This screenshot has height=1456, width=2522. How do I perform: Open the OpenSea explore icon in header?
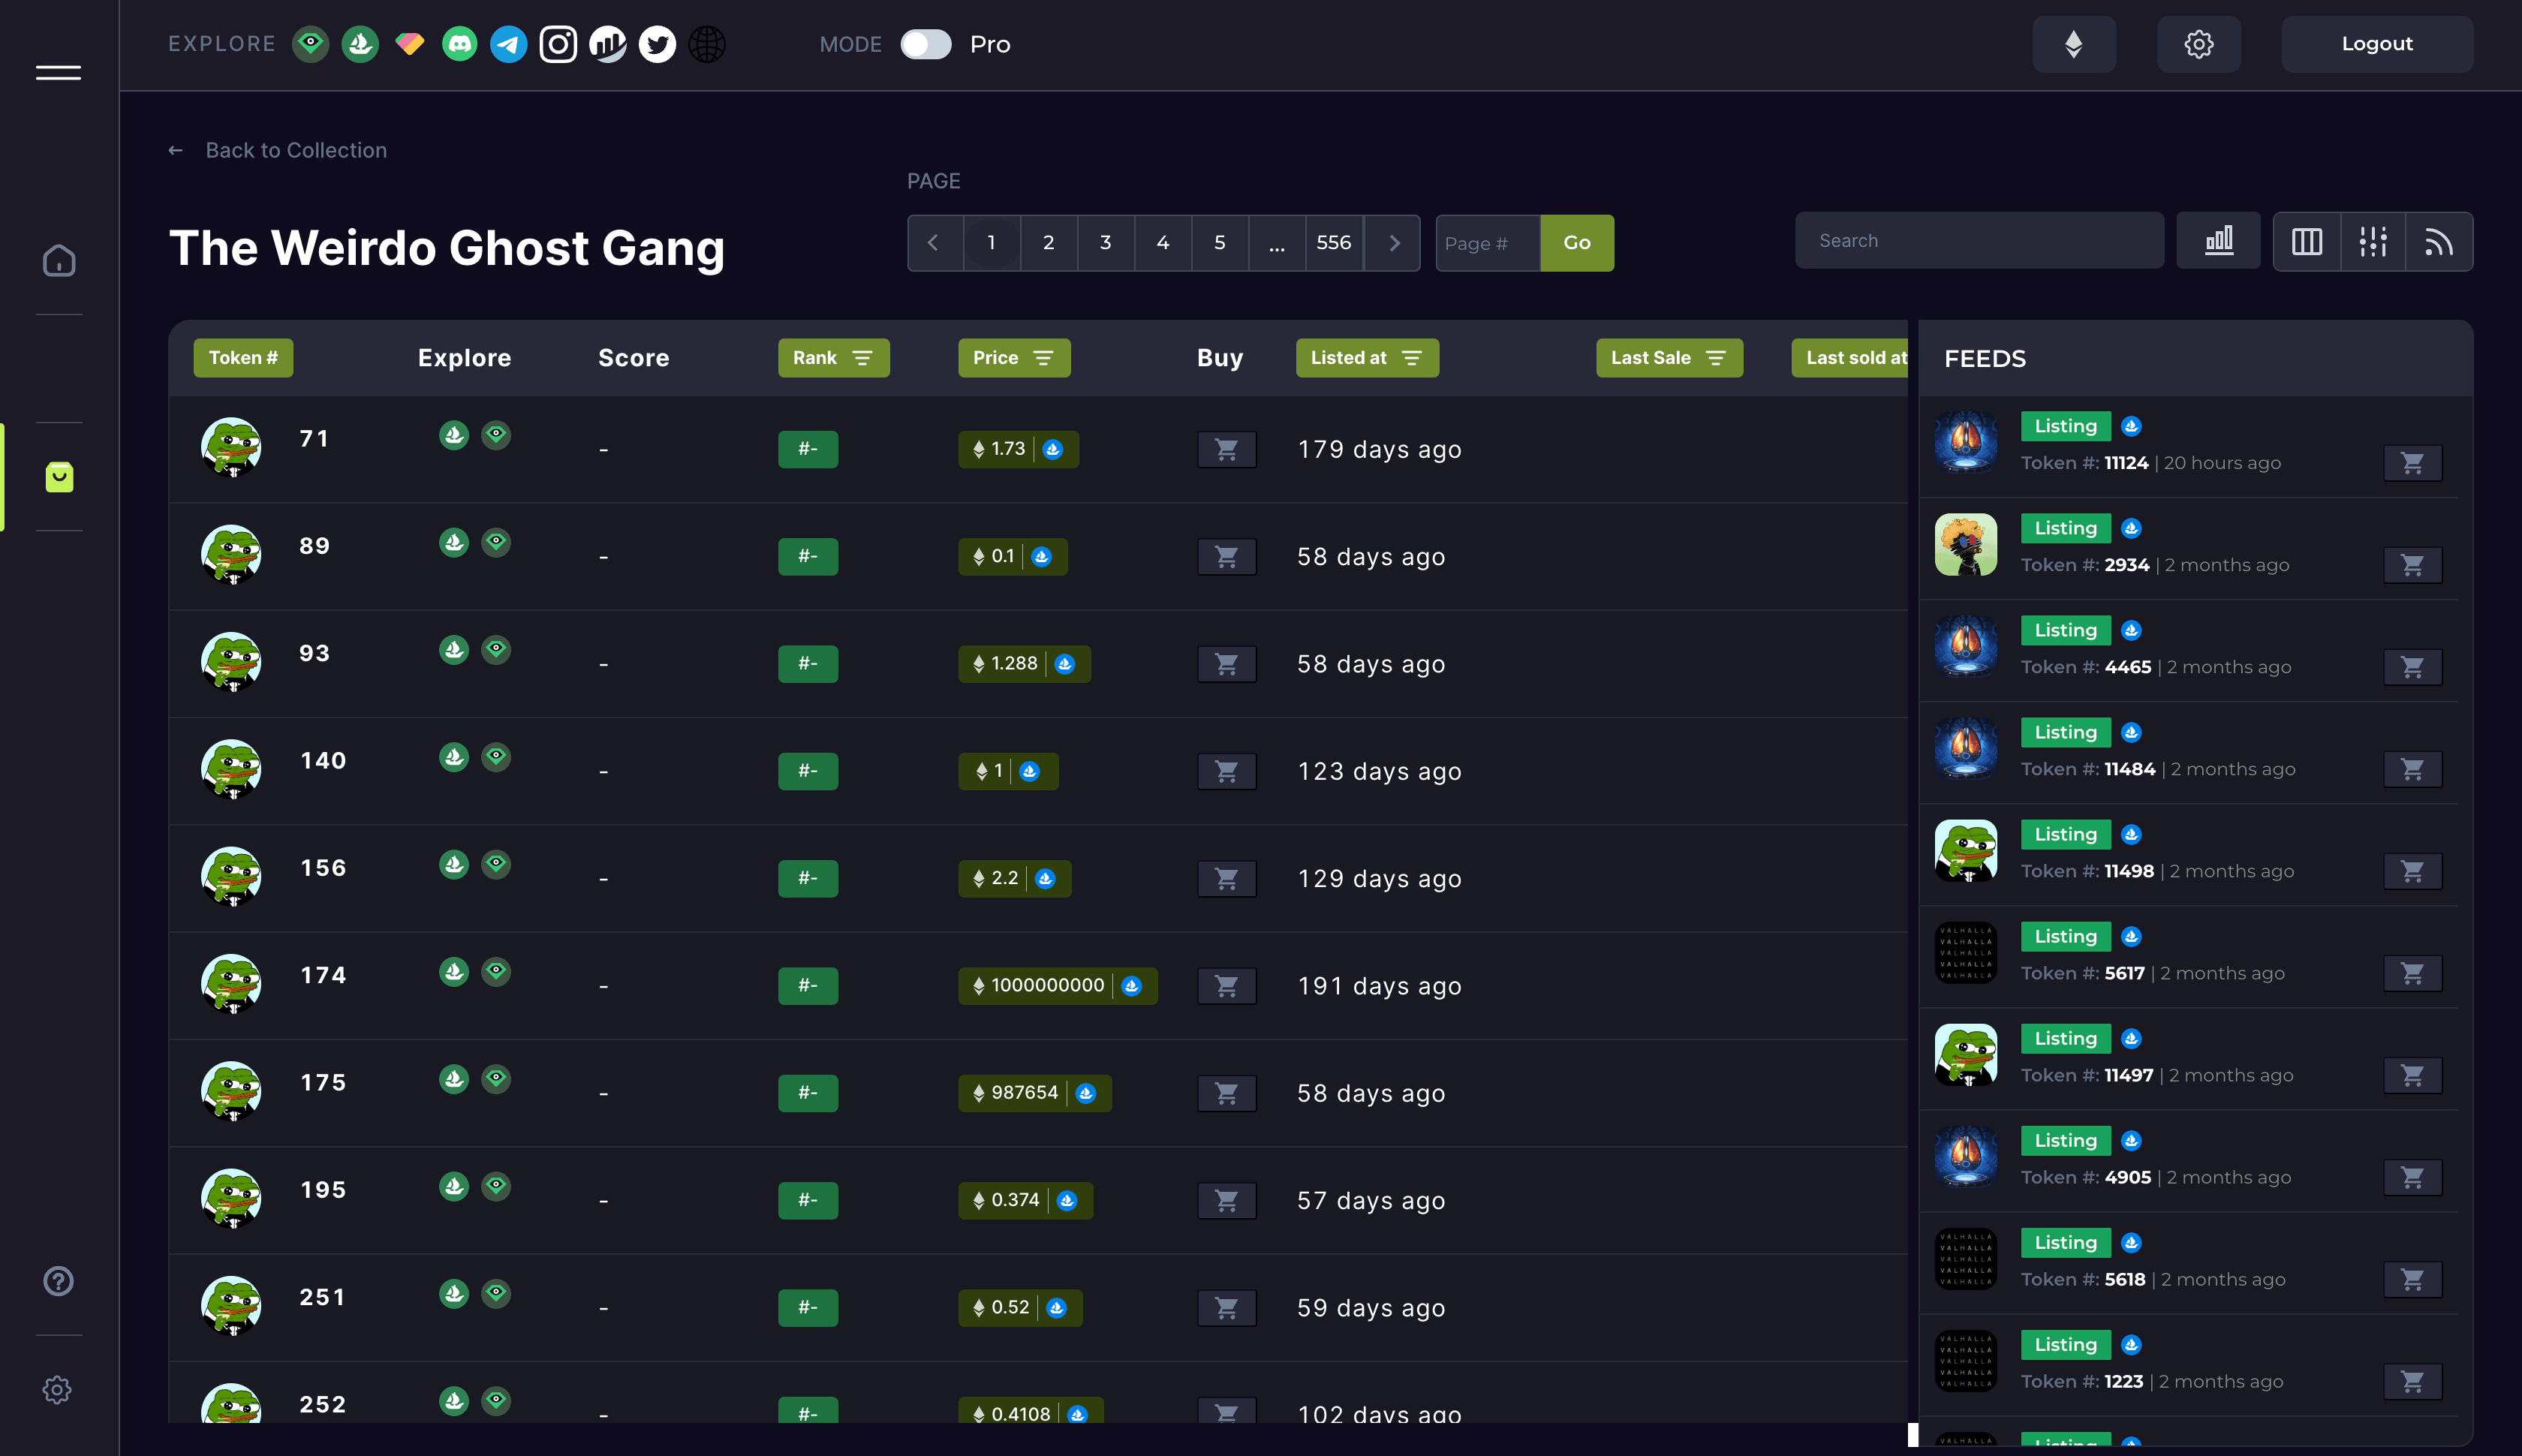click(360, 44)
